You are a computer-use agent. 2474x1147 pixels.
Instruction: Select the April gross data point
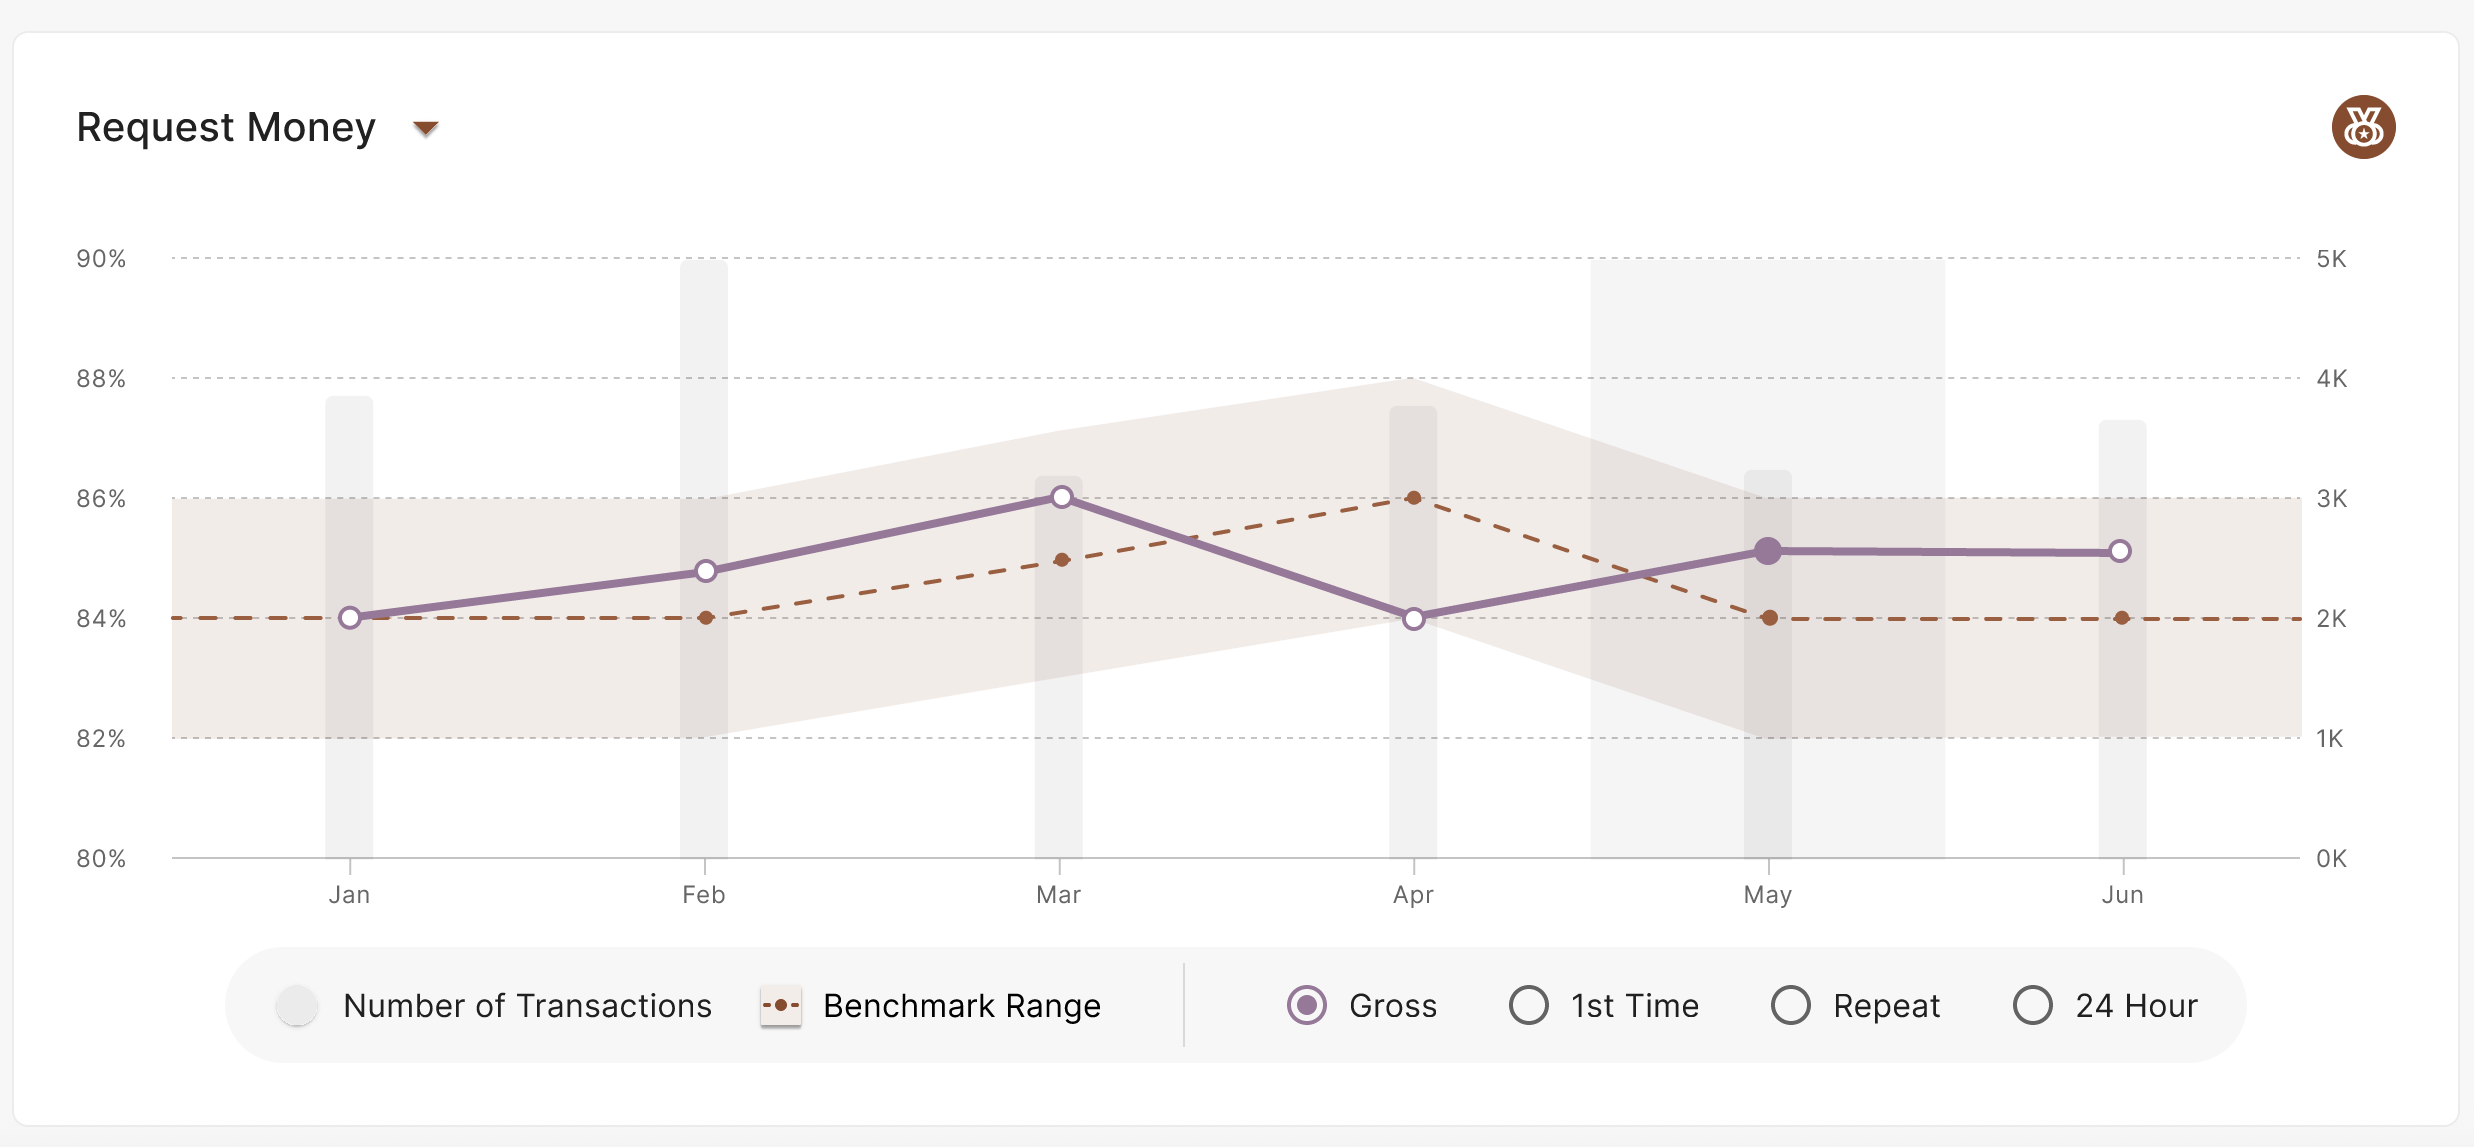coord(1414,619)
